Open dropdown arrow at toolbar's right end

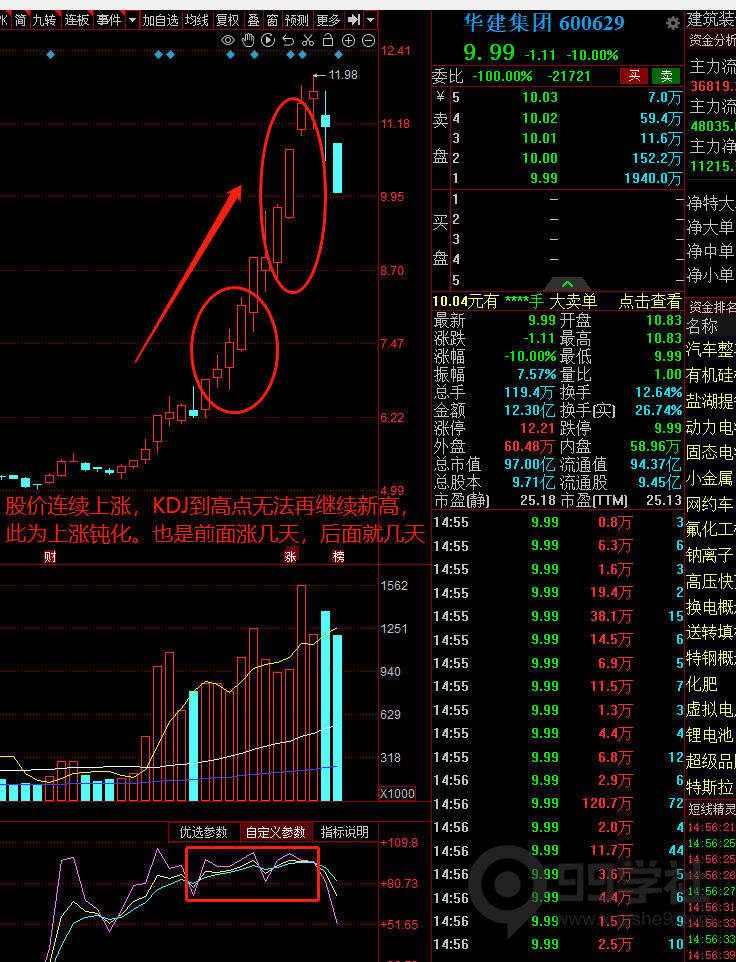[x=371, y=19]
